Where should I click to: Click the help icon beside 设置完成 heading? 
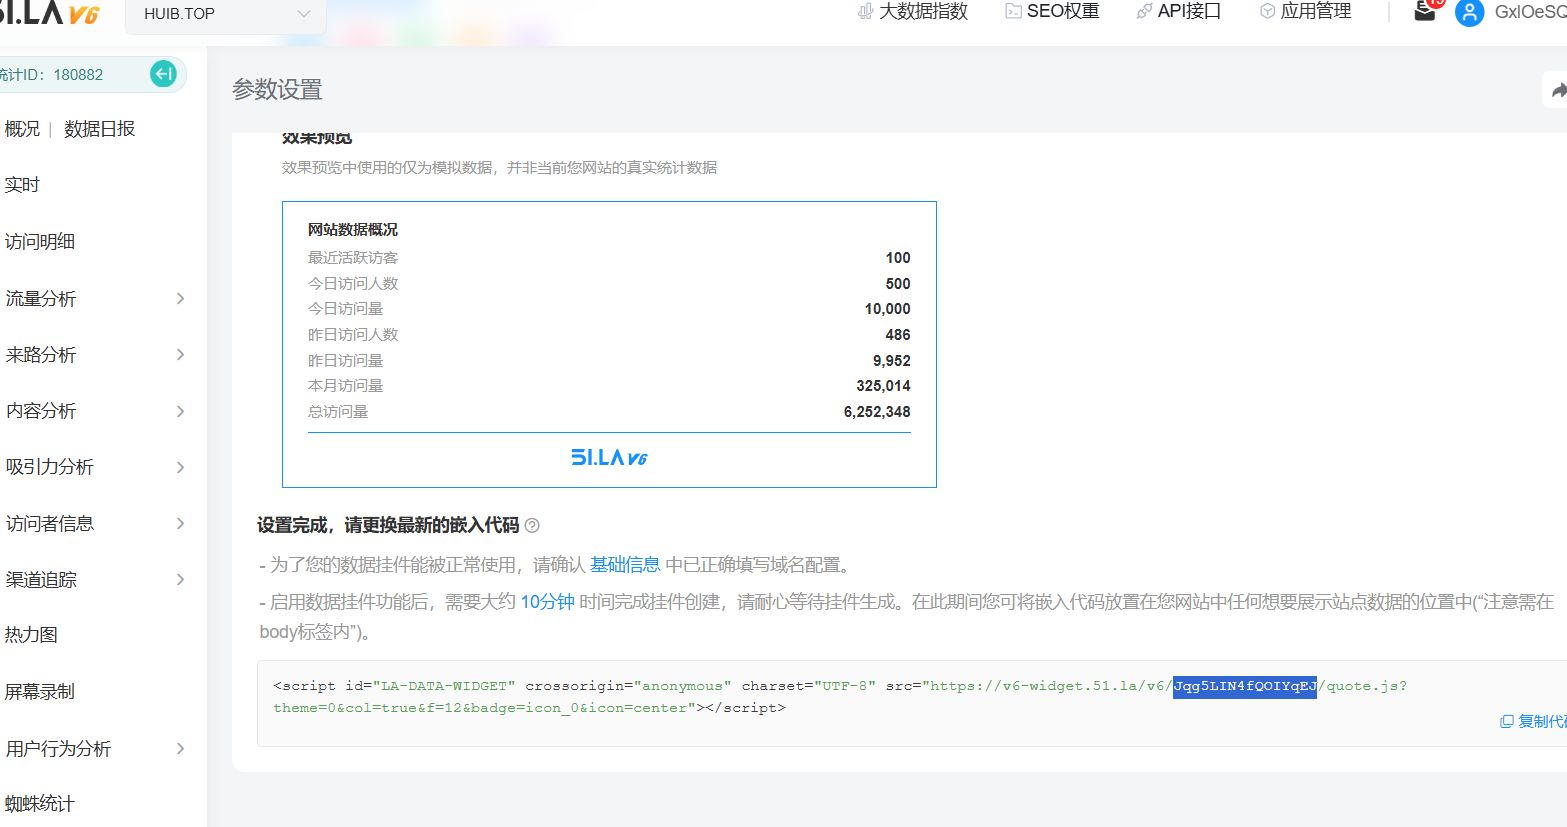coord(532,526)
